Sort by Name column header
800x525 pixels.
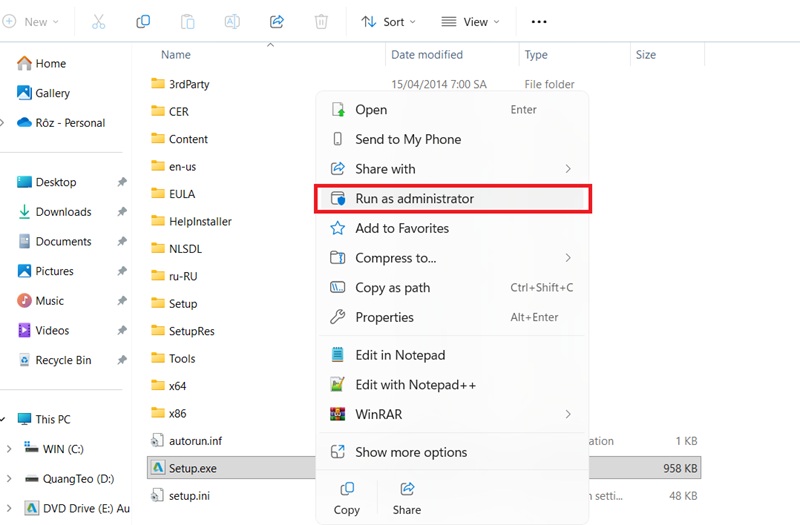[176, 55]
